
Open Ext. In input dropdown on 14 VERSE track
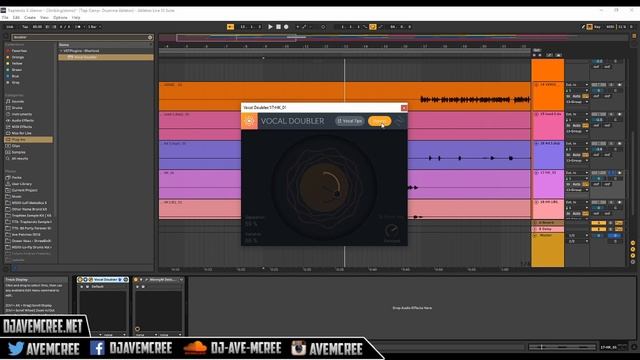577,85
